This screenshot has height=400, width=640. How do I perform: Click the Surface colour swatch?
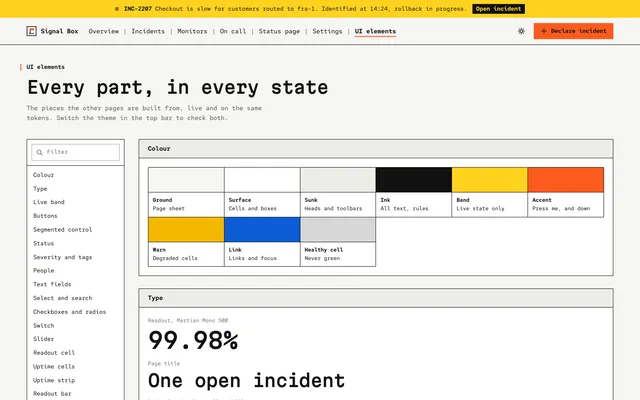262,180
